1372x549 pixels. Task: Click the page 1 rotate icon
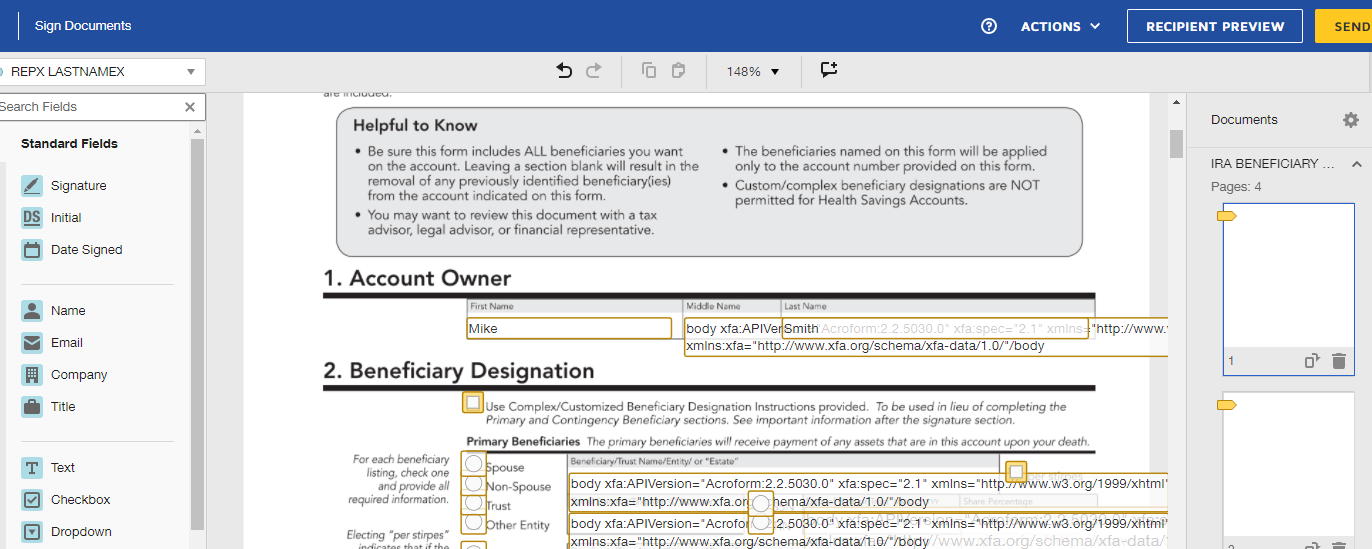click(1313, 361)
